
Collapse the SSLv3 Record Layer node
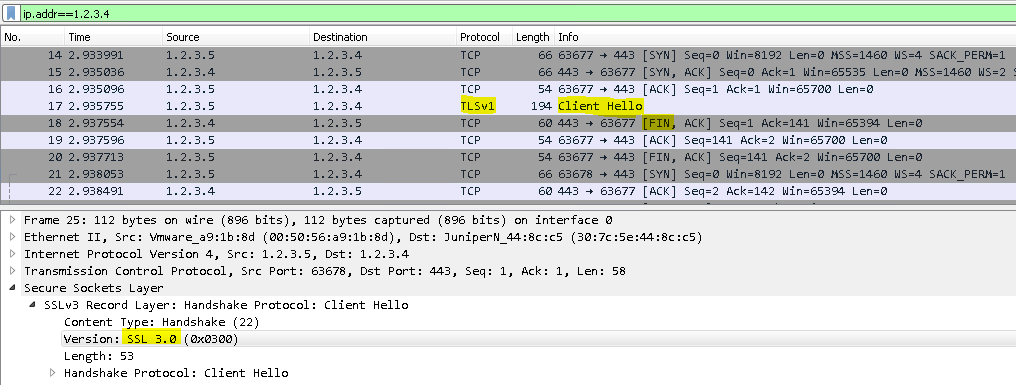coord(32,305)
